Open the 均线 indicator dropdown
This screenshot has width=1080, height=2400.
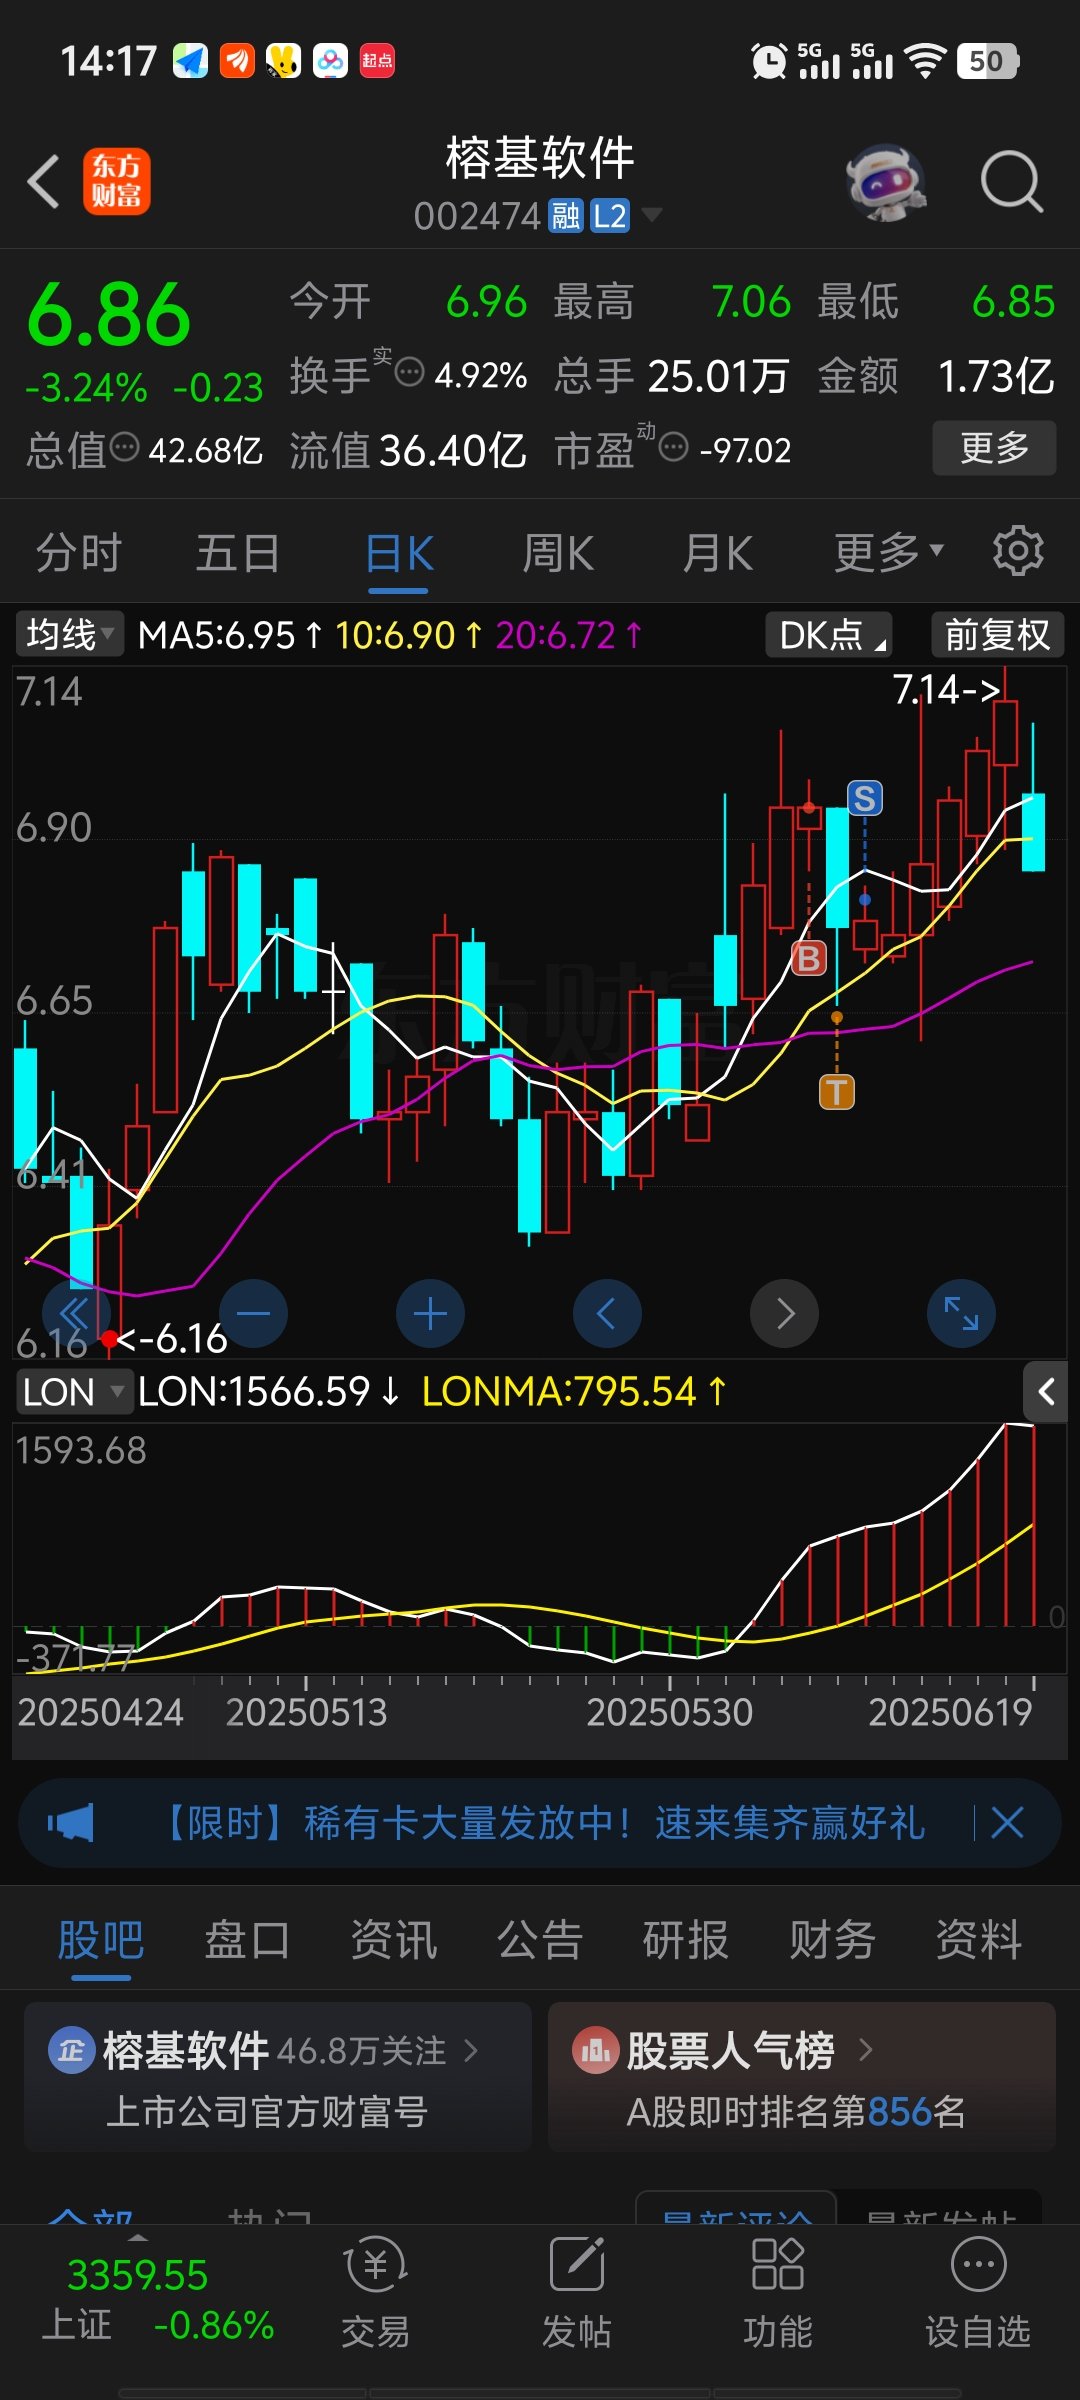coord(69,634)
